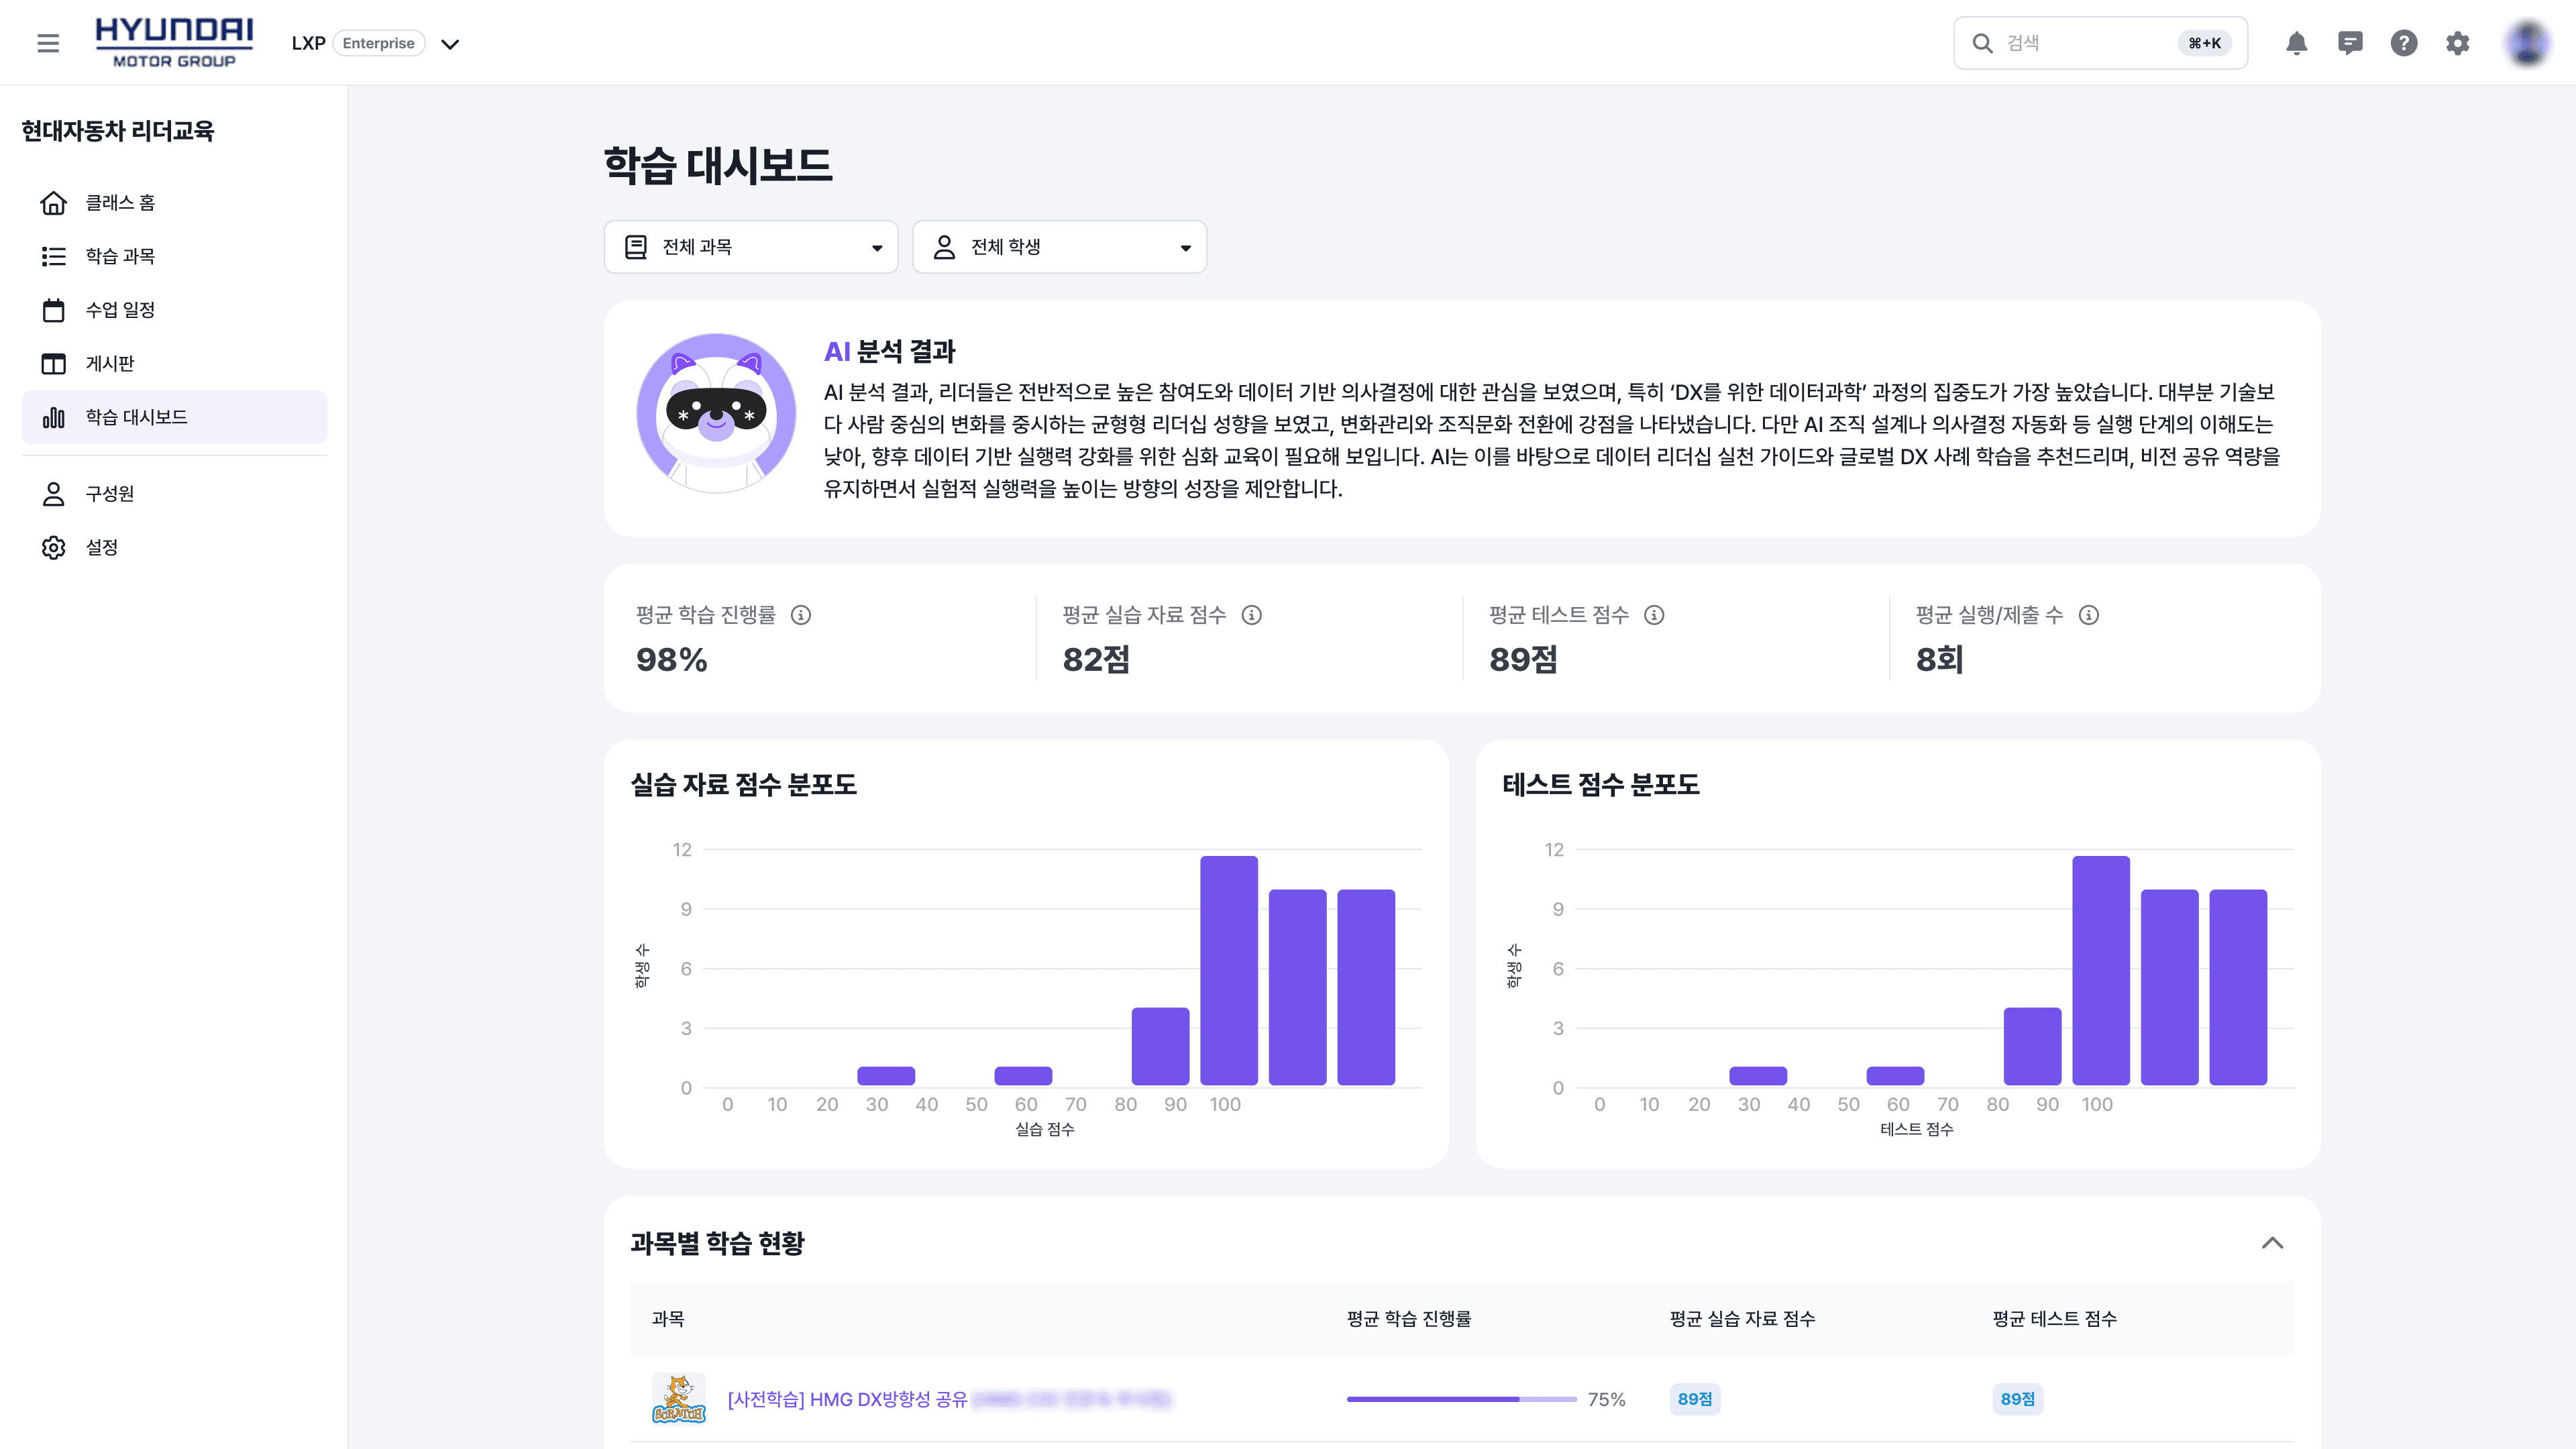Click info icon next to 평균 실습 자료 점수
Viewport: 2576px width, 1449px height.
1252,615
